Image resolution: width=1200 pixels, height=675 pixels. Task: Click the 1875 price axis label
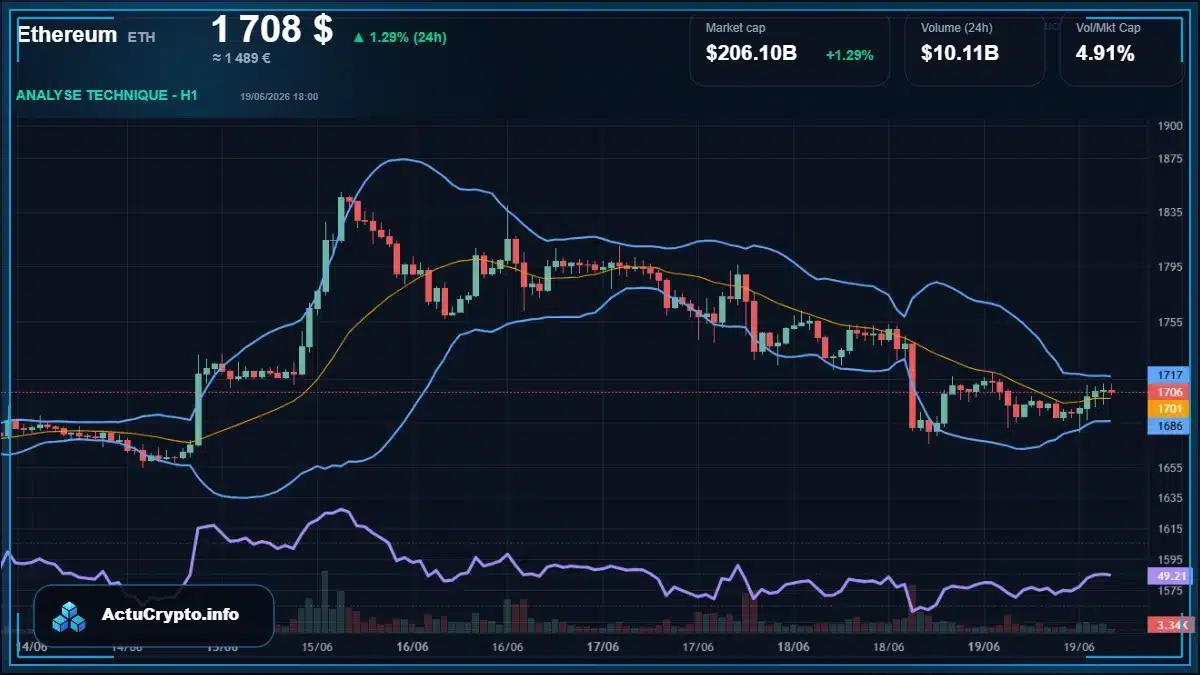click(x=1170, y=160)
